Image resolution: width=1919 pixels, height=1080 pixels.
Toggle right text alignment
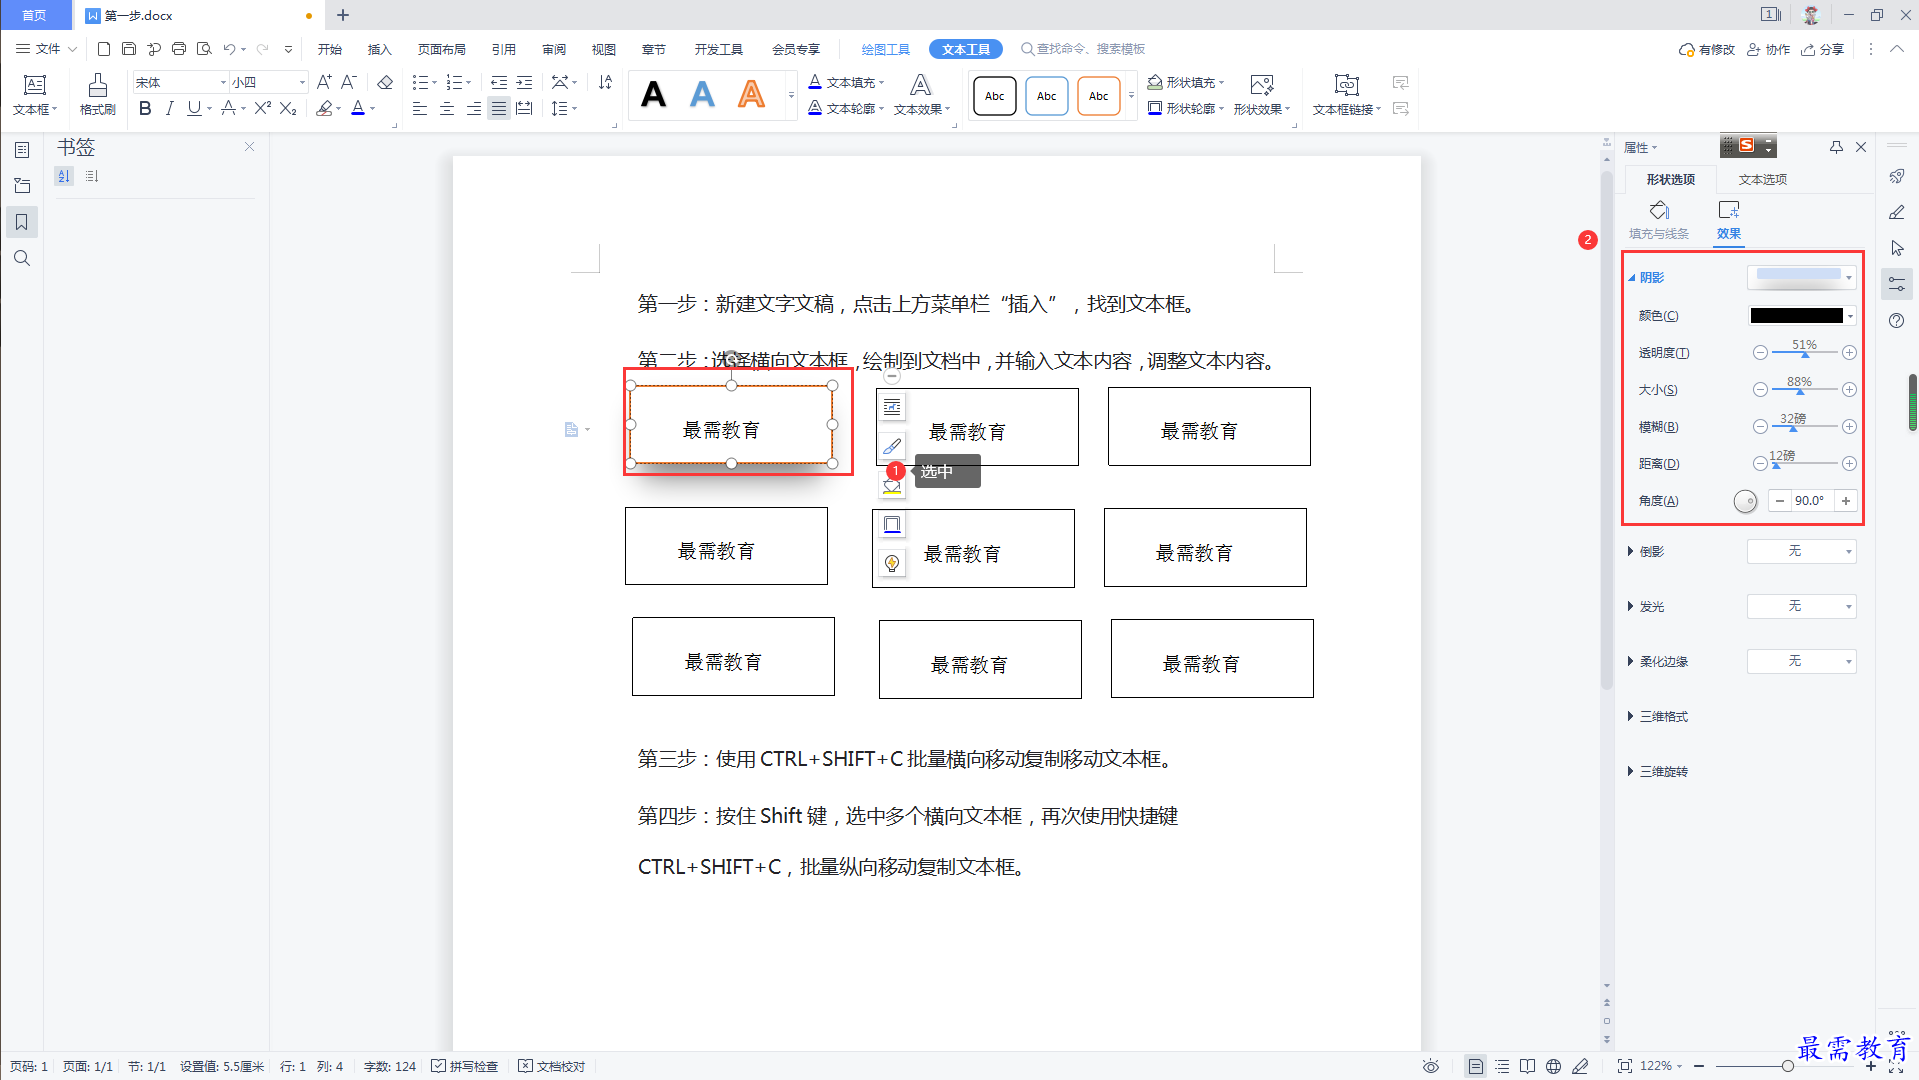coord(473,108)
